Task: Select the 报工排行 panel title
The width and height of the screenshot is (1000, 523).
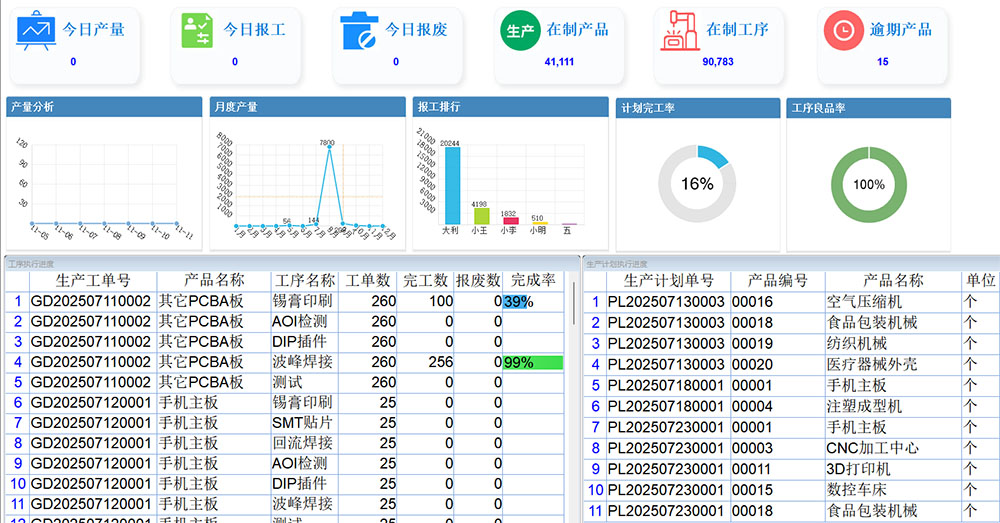Action: (x=439, y=106)
